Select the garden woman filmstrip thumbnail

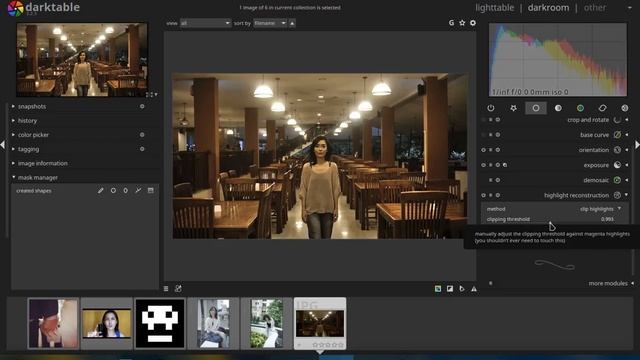click(x=267, y=323)
